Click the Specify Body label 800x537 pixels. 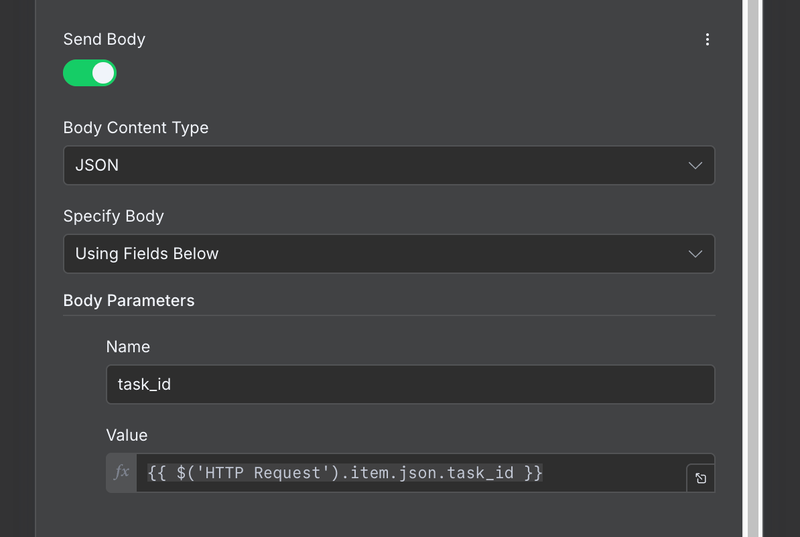point(113,216)
